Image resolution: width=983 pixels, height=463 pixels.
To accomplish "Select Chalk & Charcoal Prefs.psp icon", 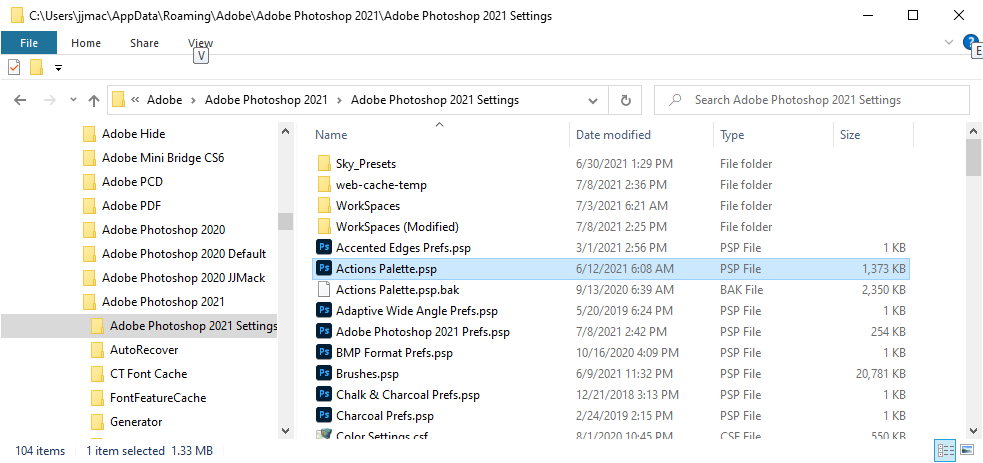I will pyautogui.click(x=324, y=395).
